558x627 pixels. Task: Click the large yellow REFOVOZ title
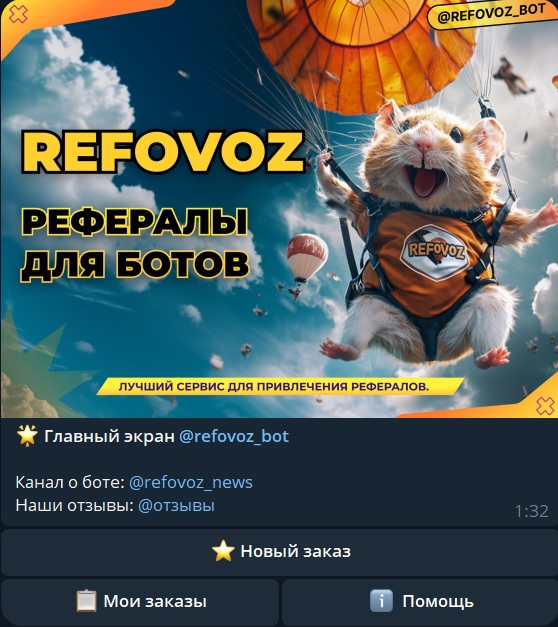(163, 152)
